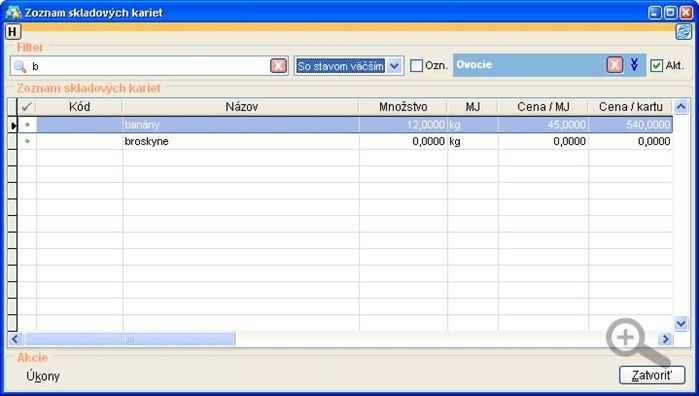Close window with Zatvoriť button
The height and width of the screenshot is (396, 699).
[652, 375]
